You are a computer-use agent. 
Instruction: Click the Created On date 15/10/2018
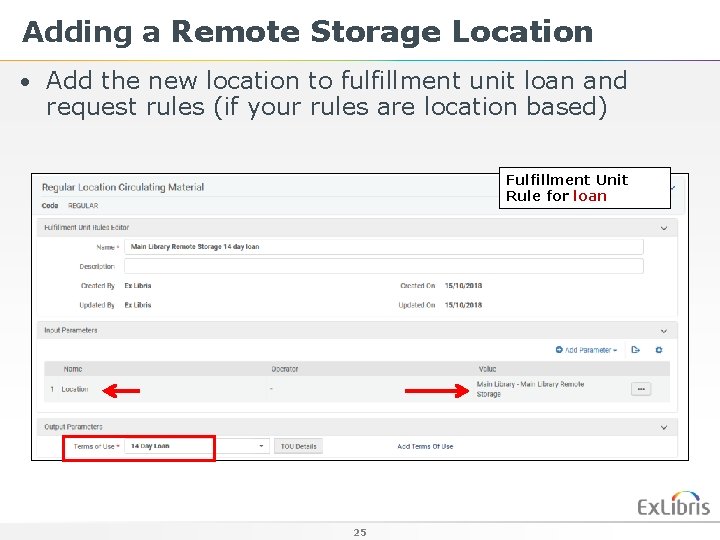pyautogui.click(x=463, y=286)
